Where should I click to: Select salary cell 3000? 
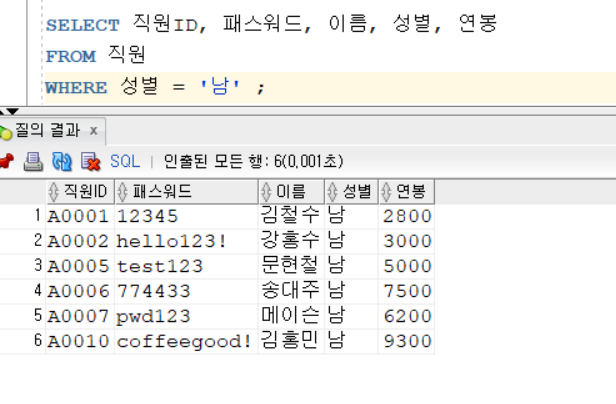(x=407, y=241)
